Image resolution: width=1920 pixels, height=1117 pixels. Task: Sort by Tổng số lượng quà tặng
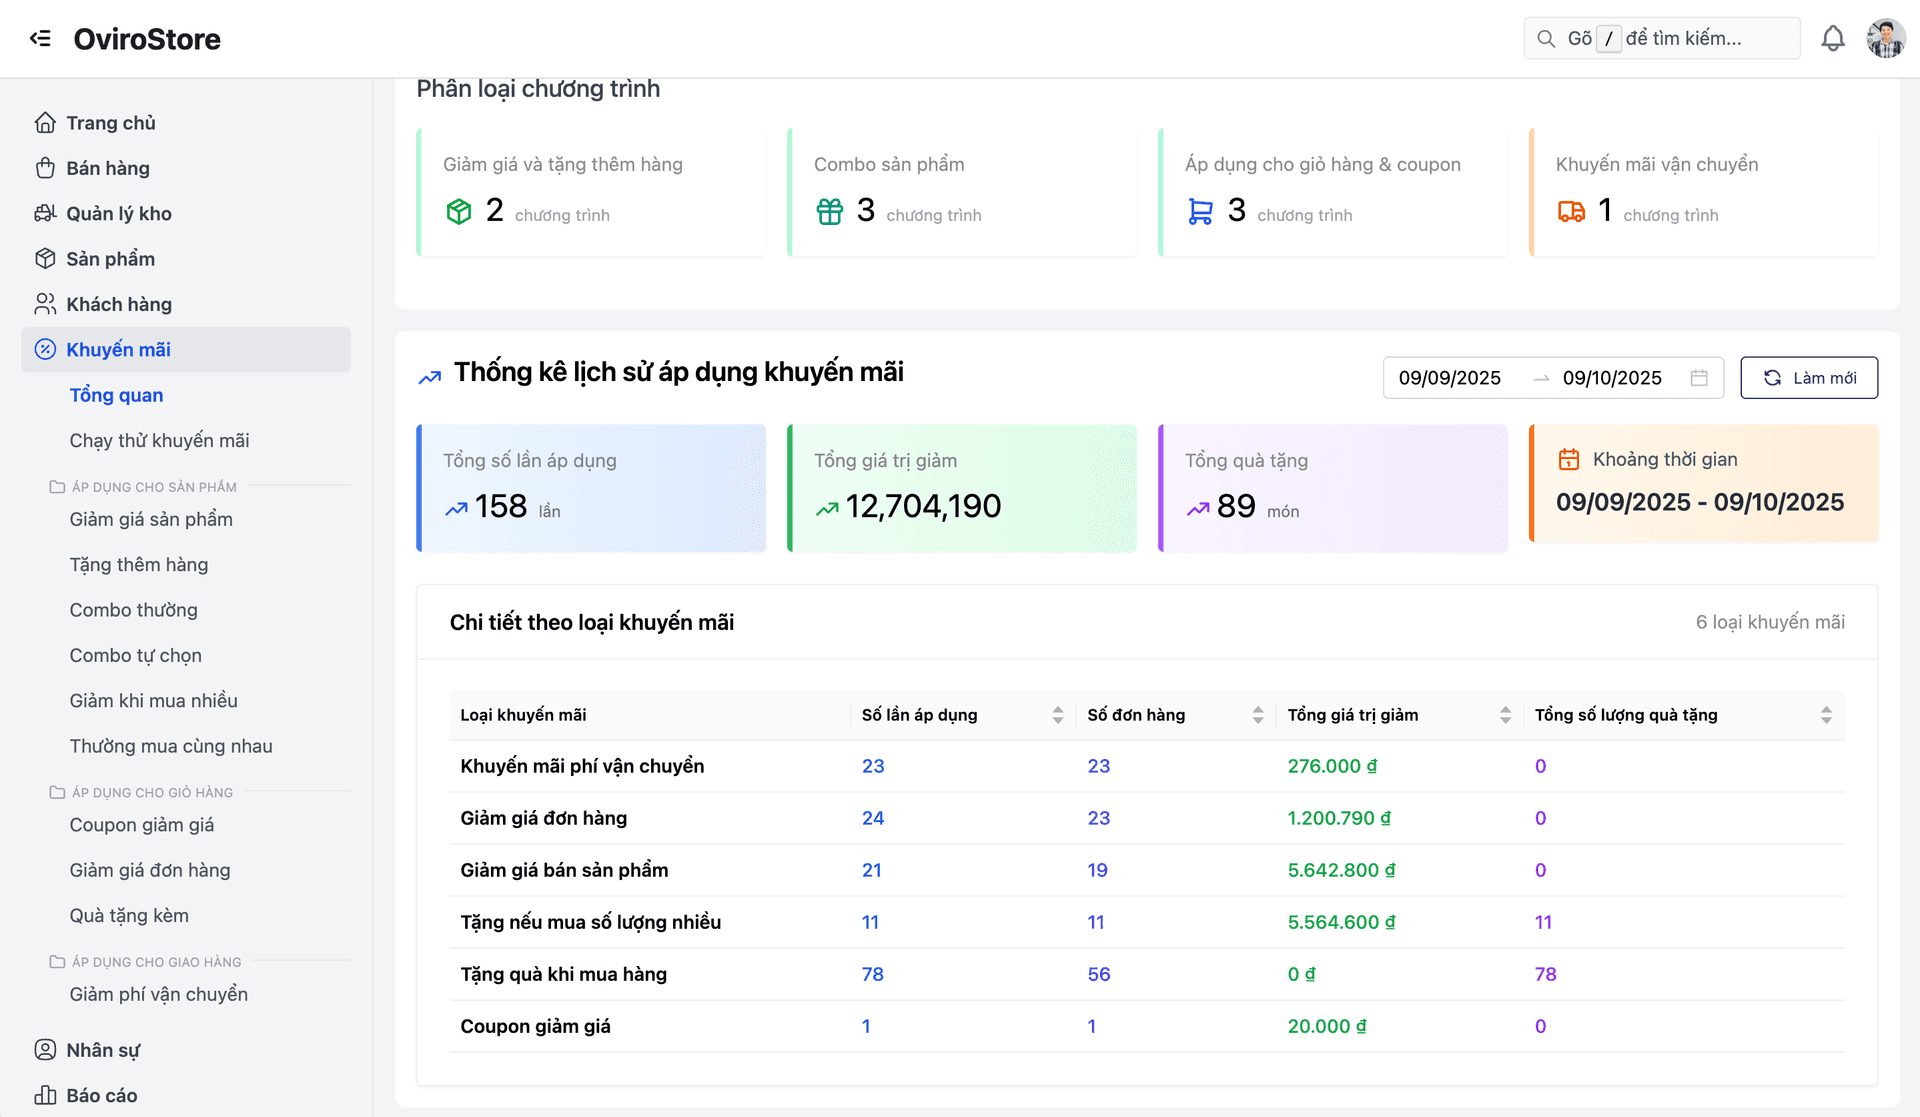1825,715
